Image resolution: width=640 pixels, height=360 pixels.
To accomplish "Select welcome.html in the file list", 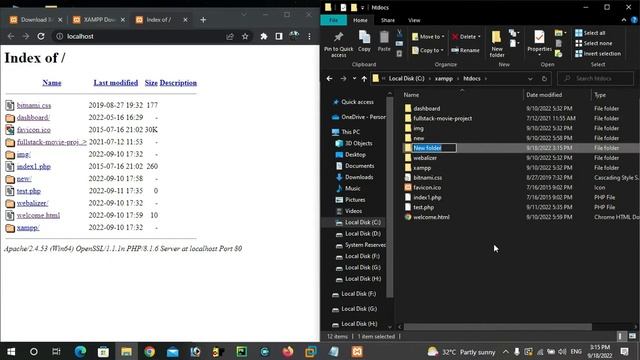I will [431, 217].
